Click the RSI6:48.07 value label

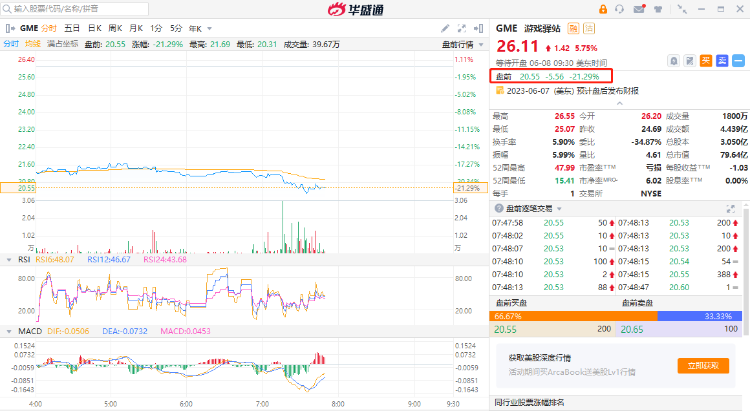pos(55,259)
